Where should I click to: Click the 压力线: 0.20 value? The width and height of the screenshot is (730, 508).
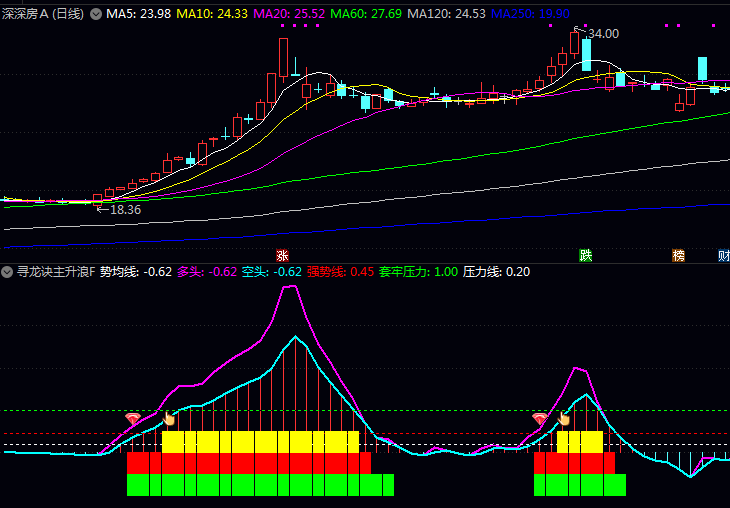[496, 272]
